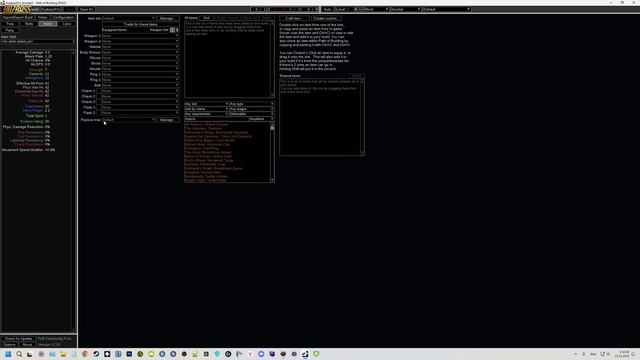Open the Any requirements filter dropdown
The height and width of the screenshot is (360, 640).
tap(206, 114)
